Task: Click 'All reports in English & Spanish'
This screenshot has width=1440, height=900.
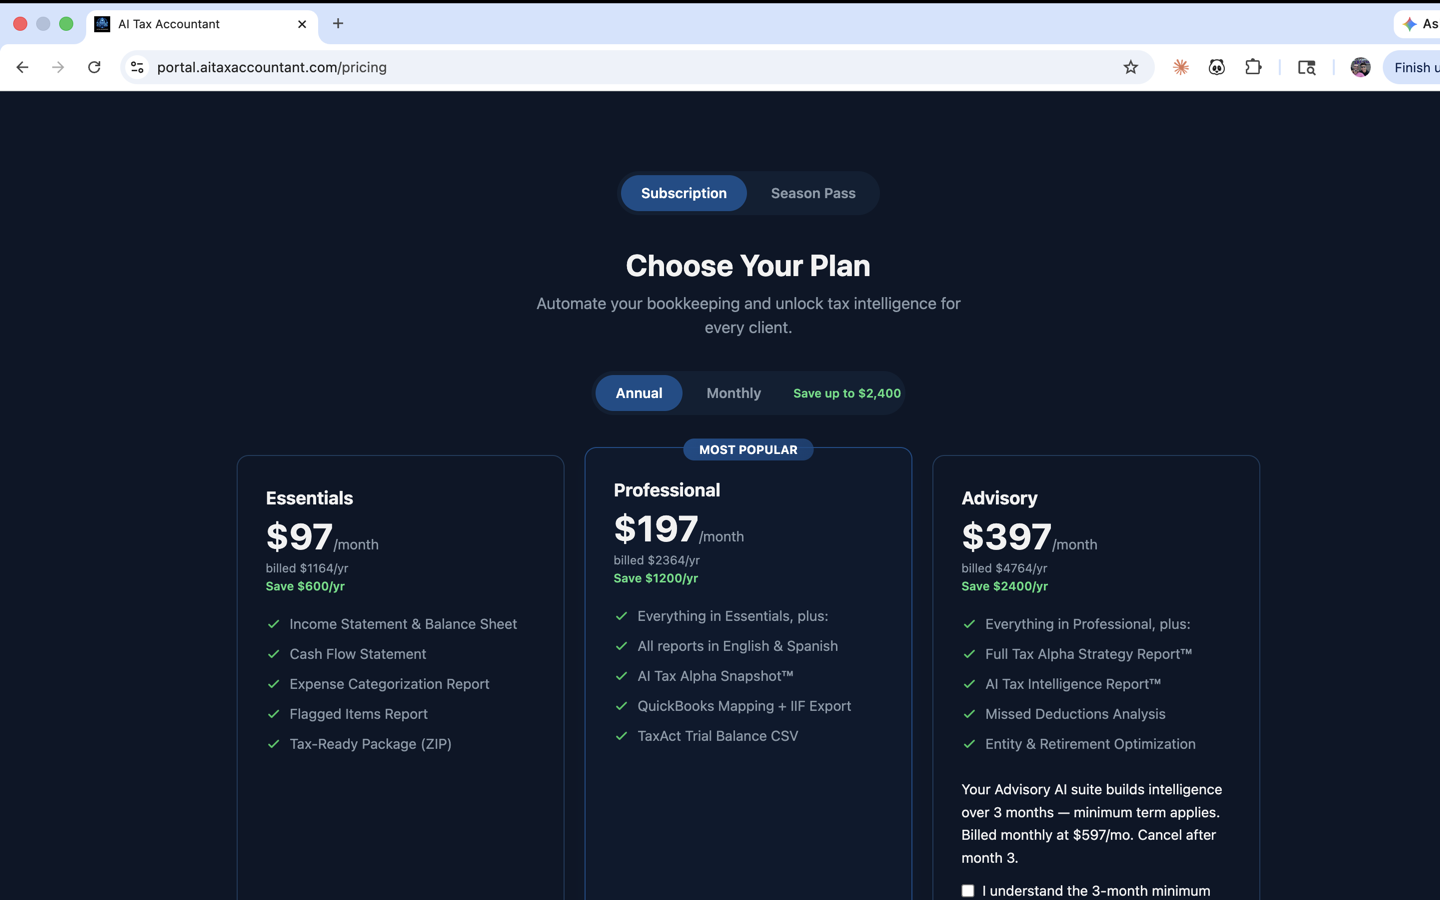Action: [x=738, y=646]
